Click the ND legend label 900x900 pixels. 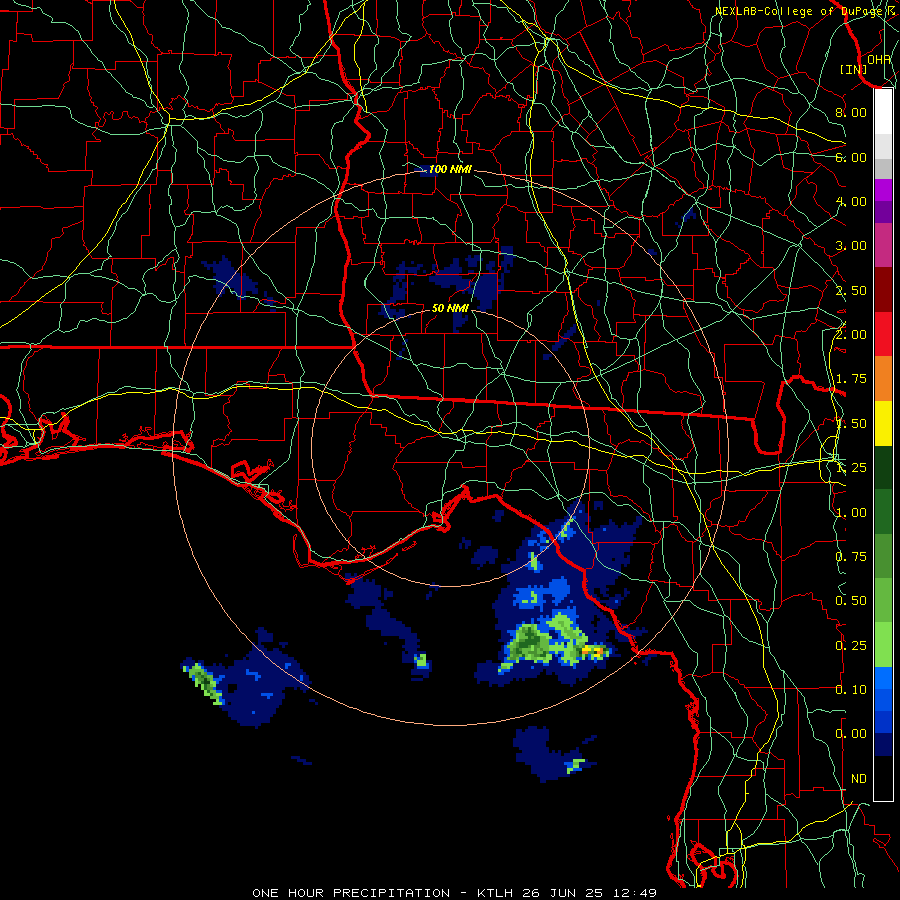coord(859,779)
